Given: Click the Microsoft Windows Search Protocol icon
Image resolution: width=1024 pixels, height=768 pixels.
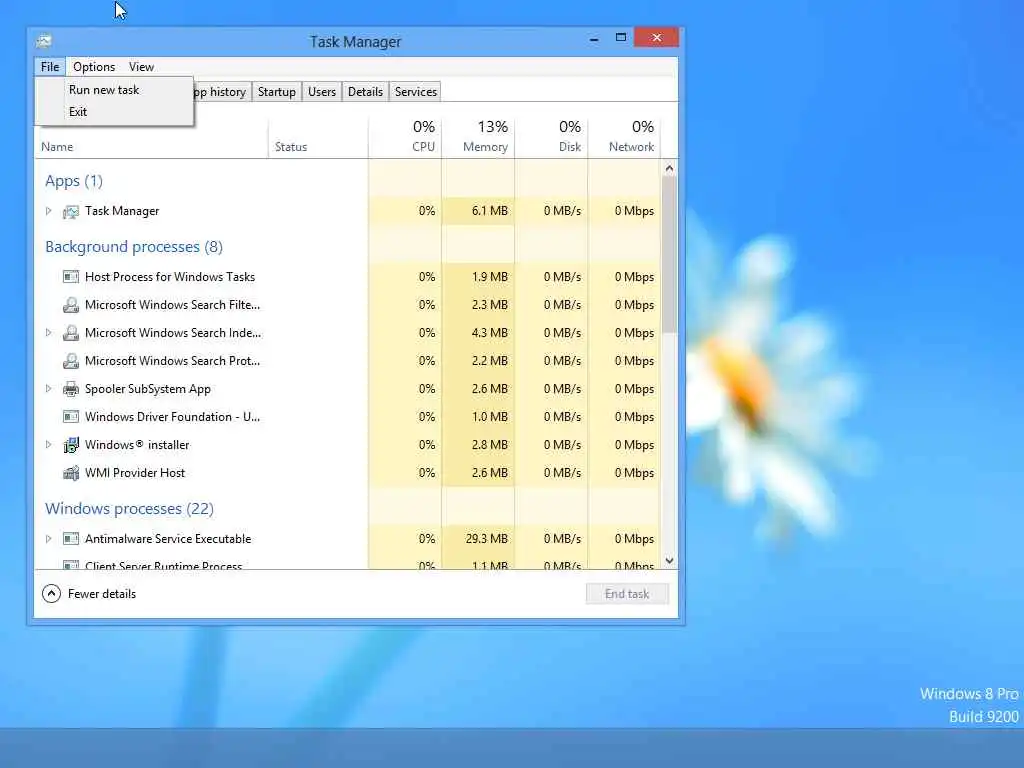Looking at the screenshot, I should click(71, 361).
